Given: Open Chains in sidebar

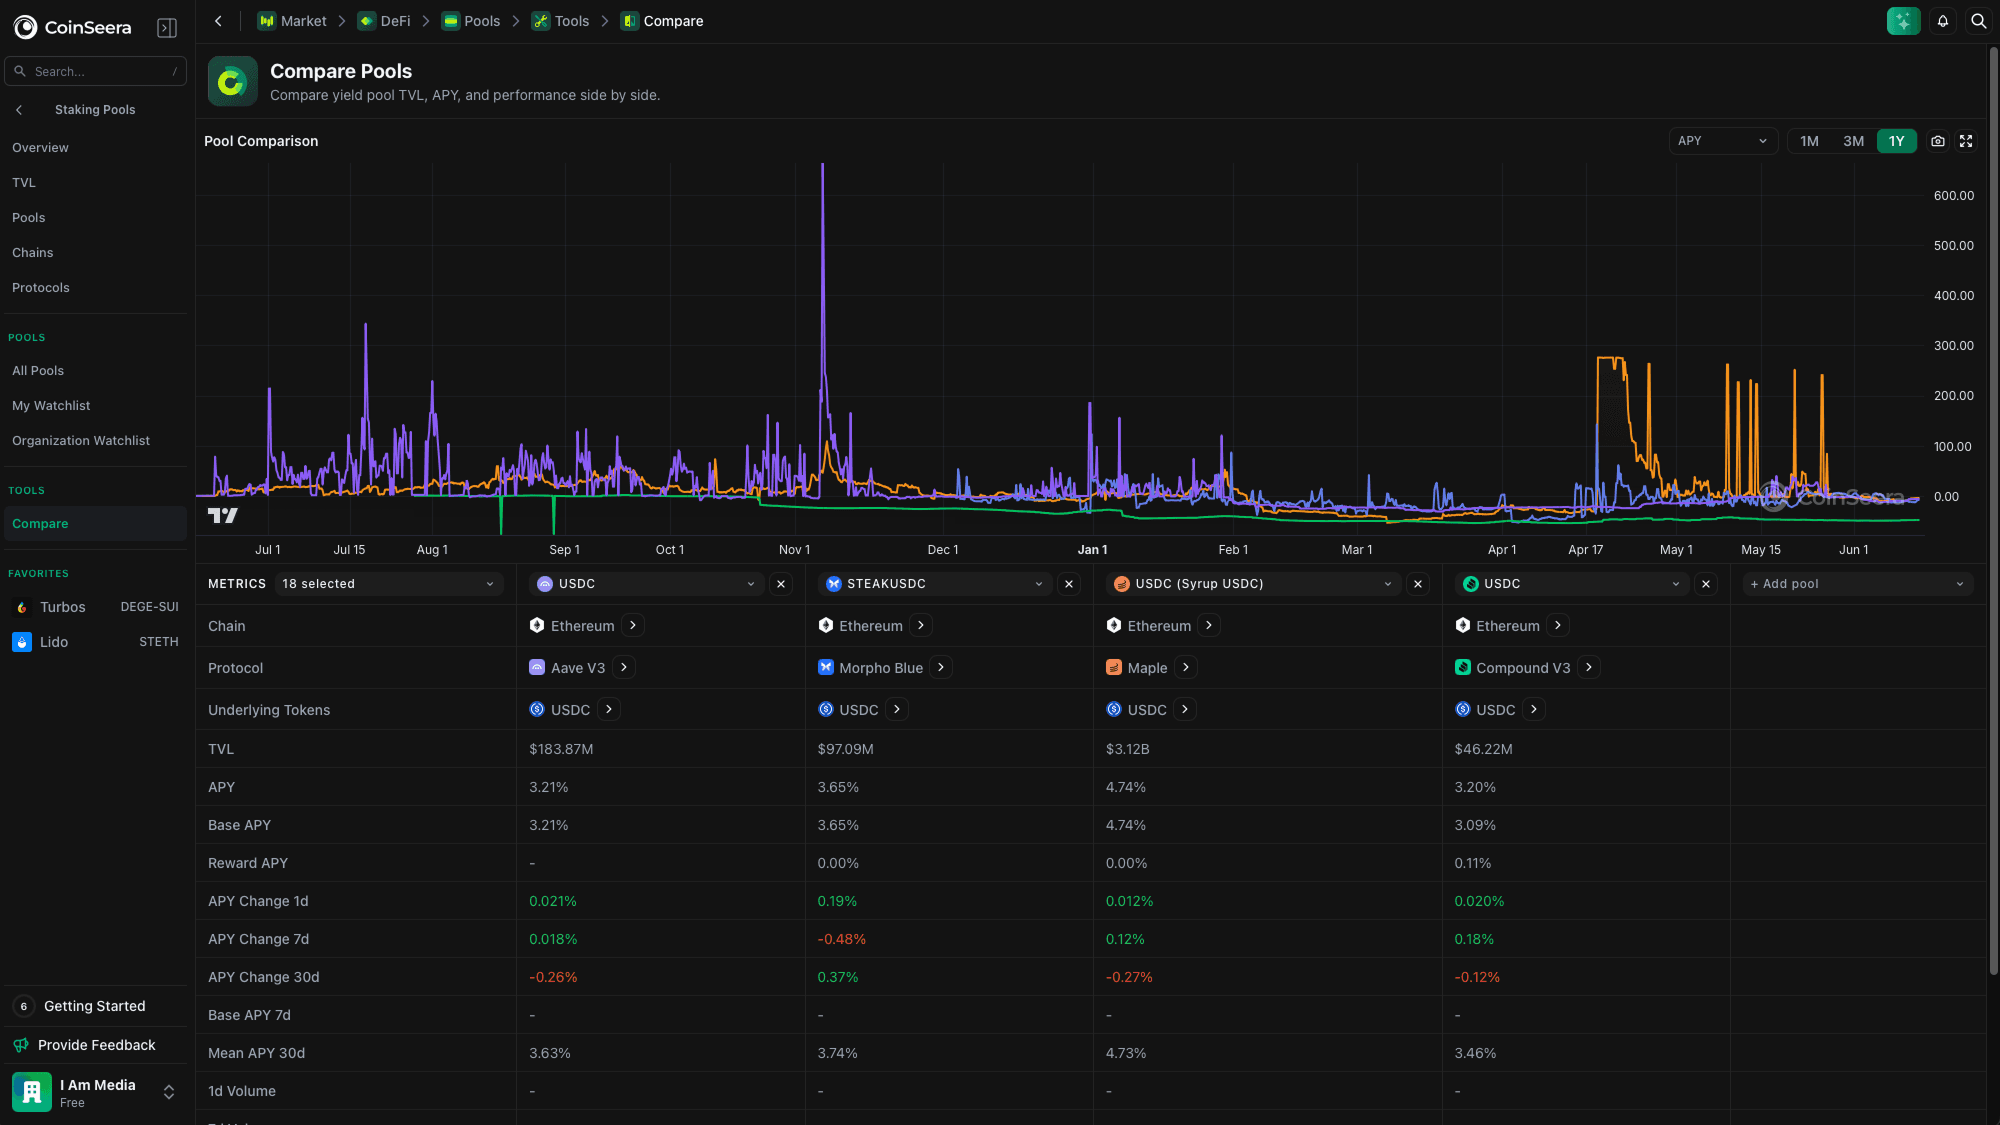Looking at the screenshot, I should pyautogui.click(x=95, y=253).
